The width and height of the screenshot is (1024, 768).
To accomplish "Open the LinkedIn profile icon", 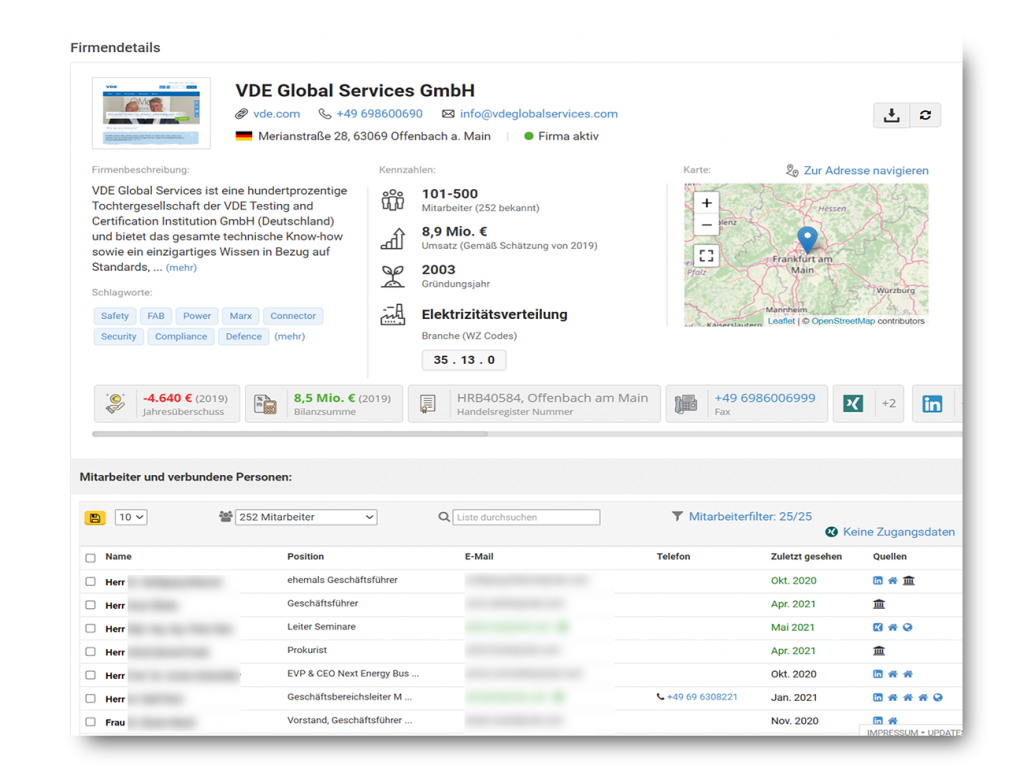I will click(932, 404).
